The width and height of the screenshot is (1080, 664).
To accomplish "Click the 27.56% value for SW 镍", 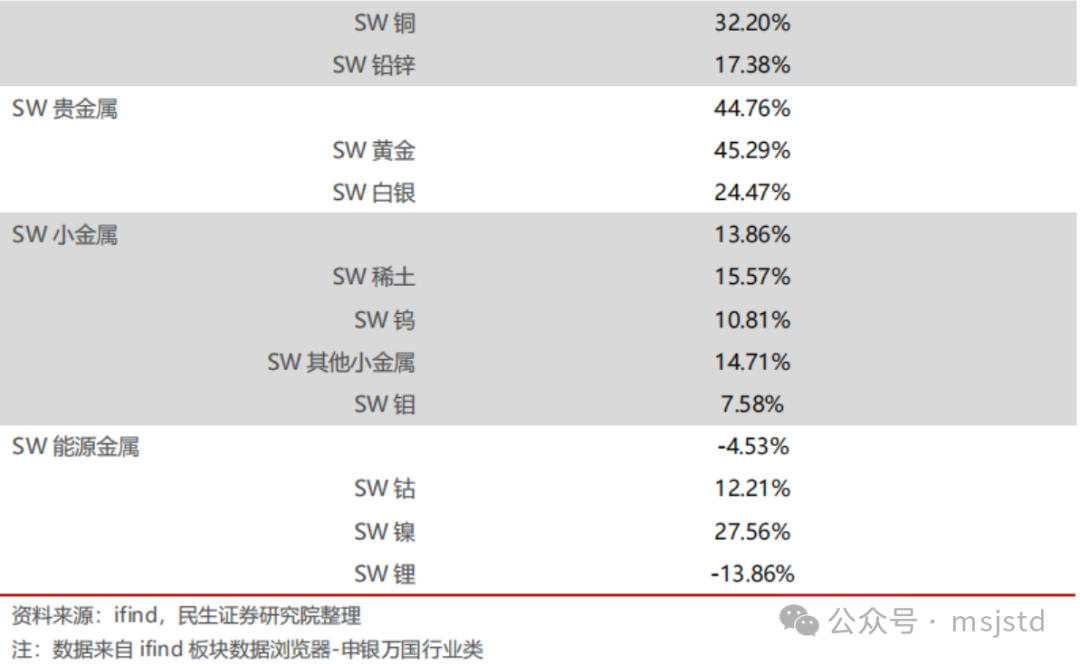I will click(x=752, y=532).
